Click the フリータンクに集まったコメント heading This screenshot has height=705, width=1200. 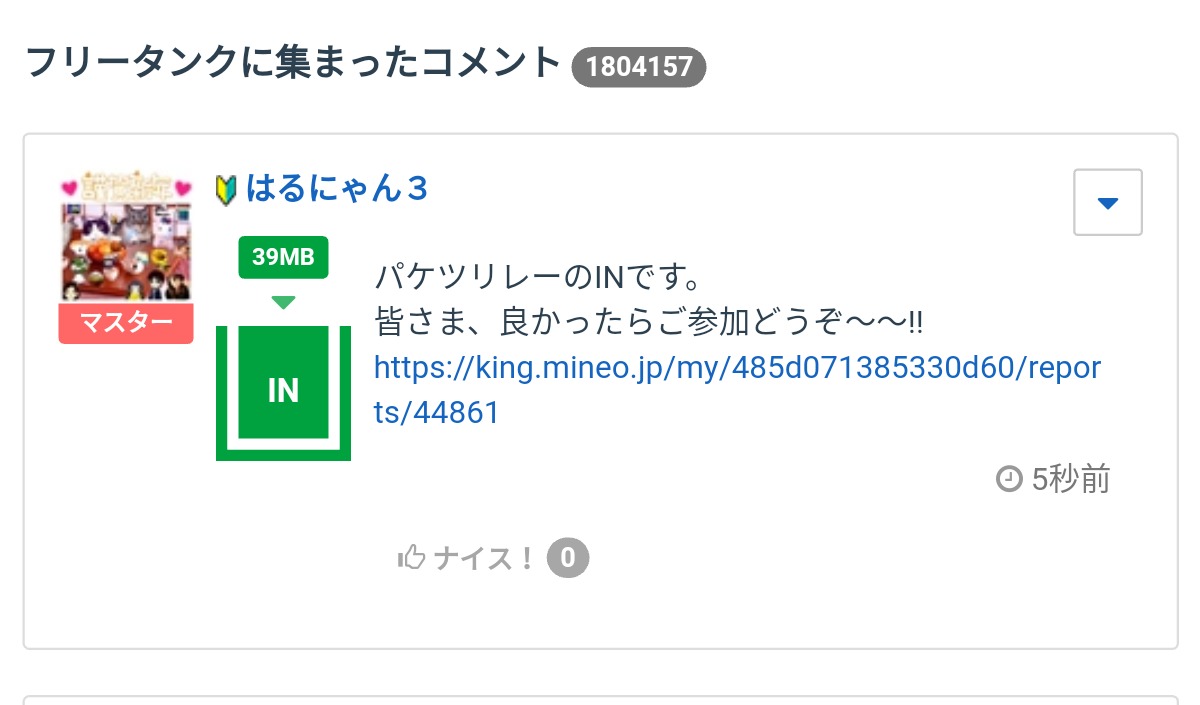[x=292, y=64]
